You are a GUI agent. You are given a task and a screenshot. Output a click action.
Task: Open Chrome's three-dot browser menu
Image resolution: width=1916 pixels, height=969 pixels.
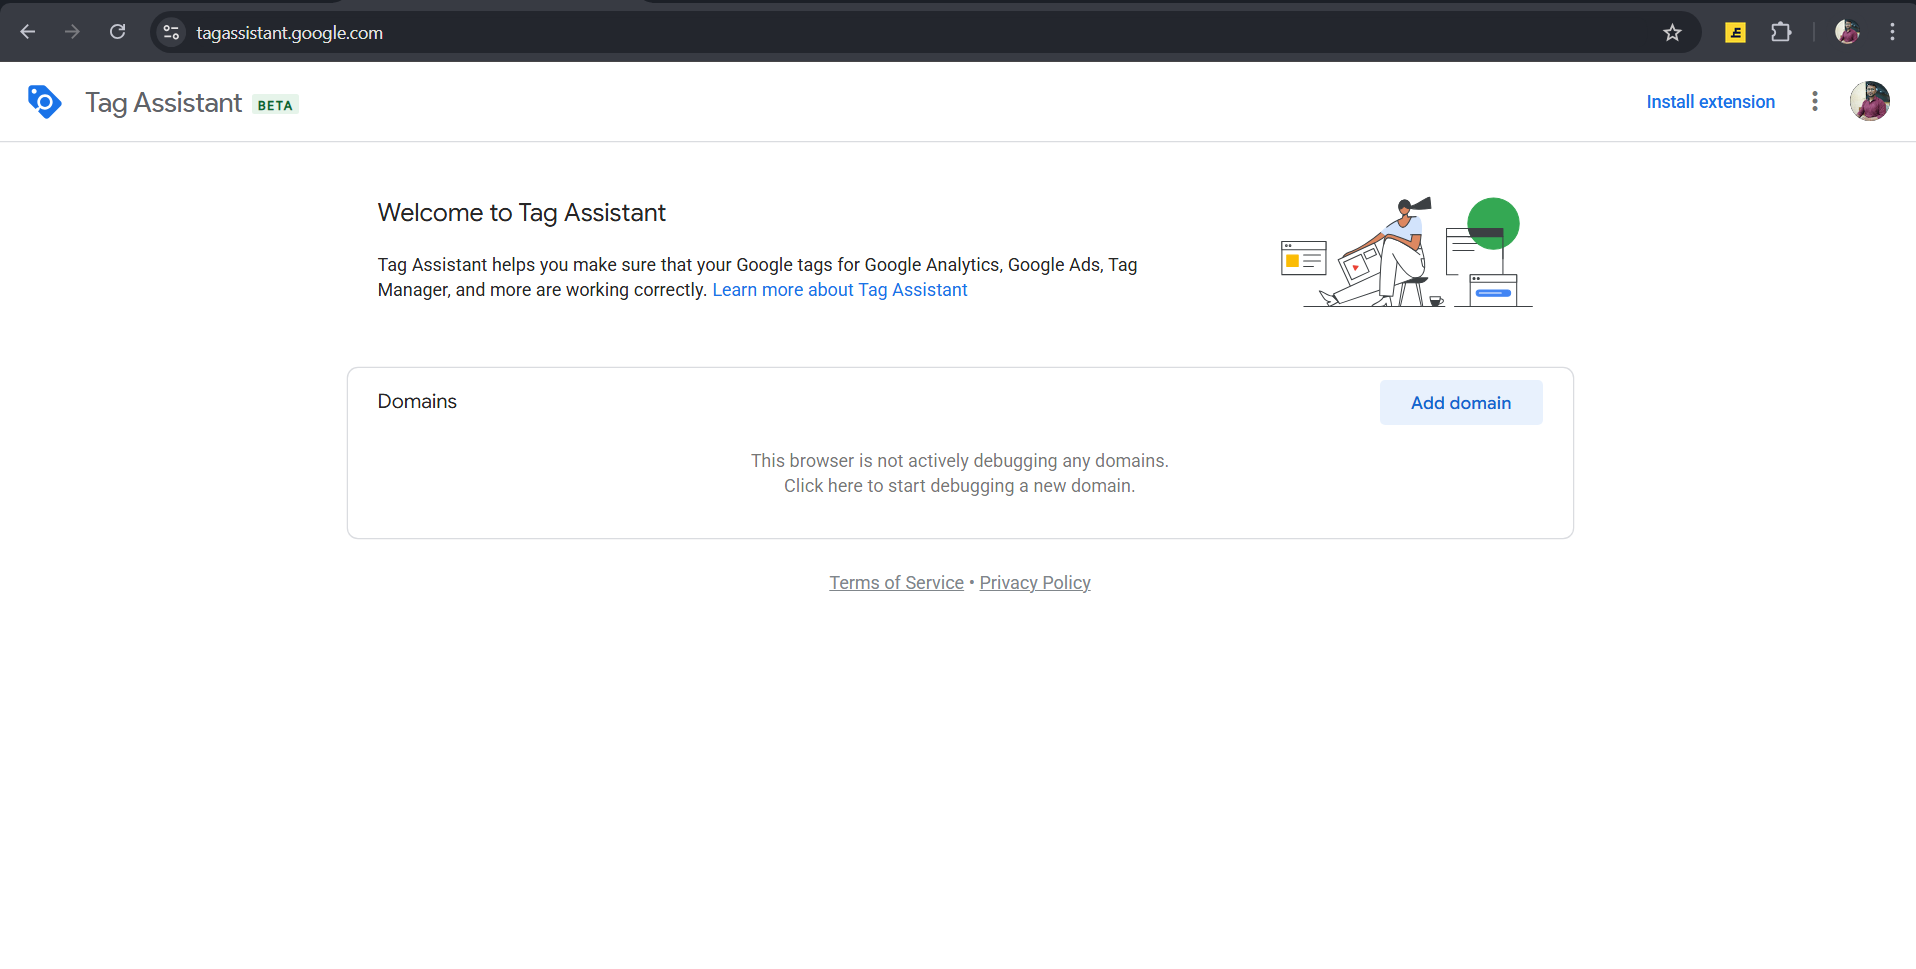(x=1892, y=32)
